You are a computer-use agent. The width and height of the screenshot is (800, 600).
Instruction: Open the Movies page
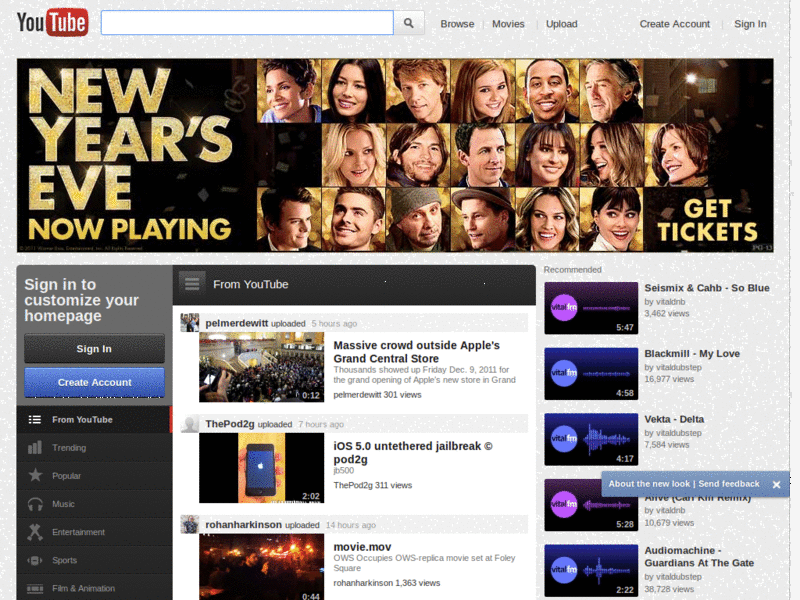point(508,24)
